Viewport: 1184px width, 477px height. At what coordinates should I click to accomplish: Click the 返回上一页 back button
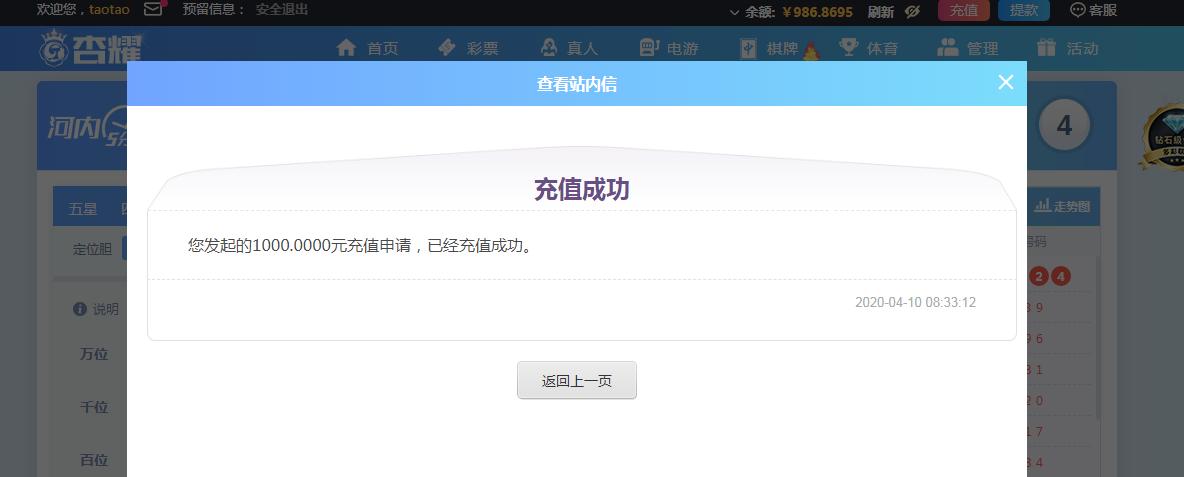[x=577, y=381]
